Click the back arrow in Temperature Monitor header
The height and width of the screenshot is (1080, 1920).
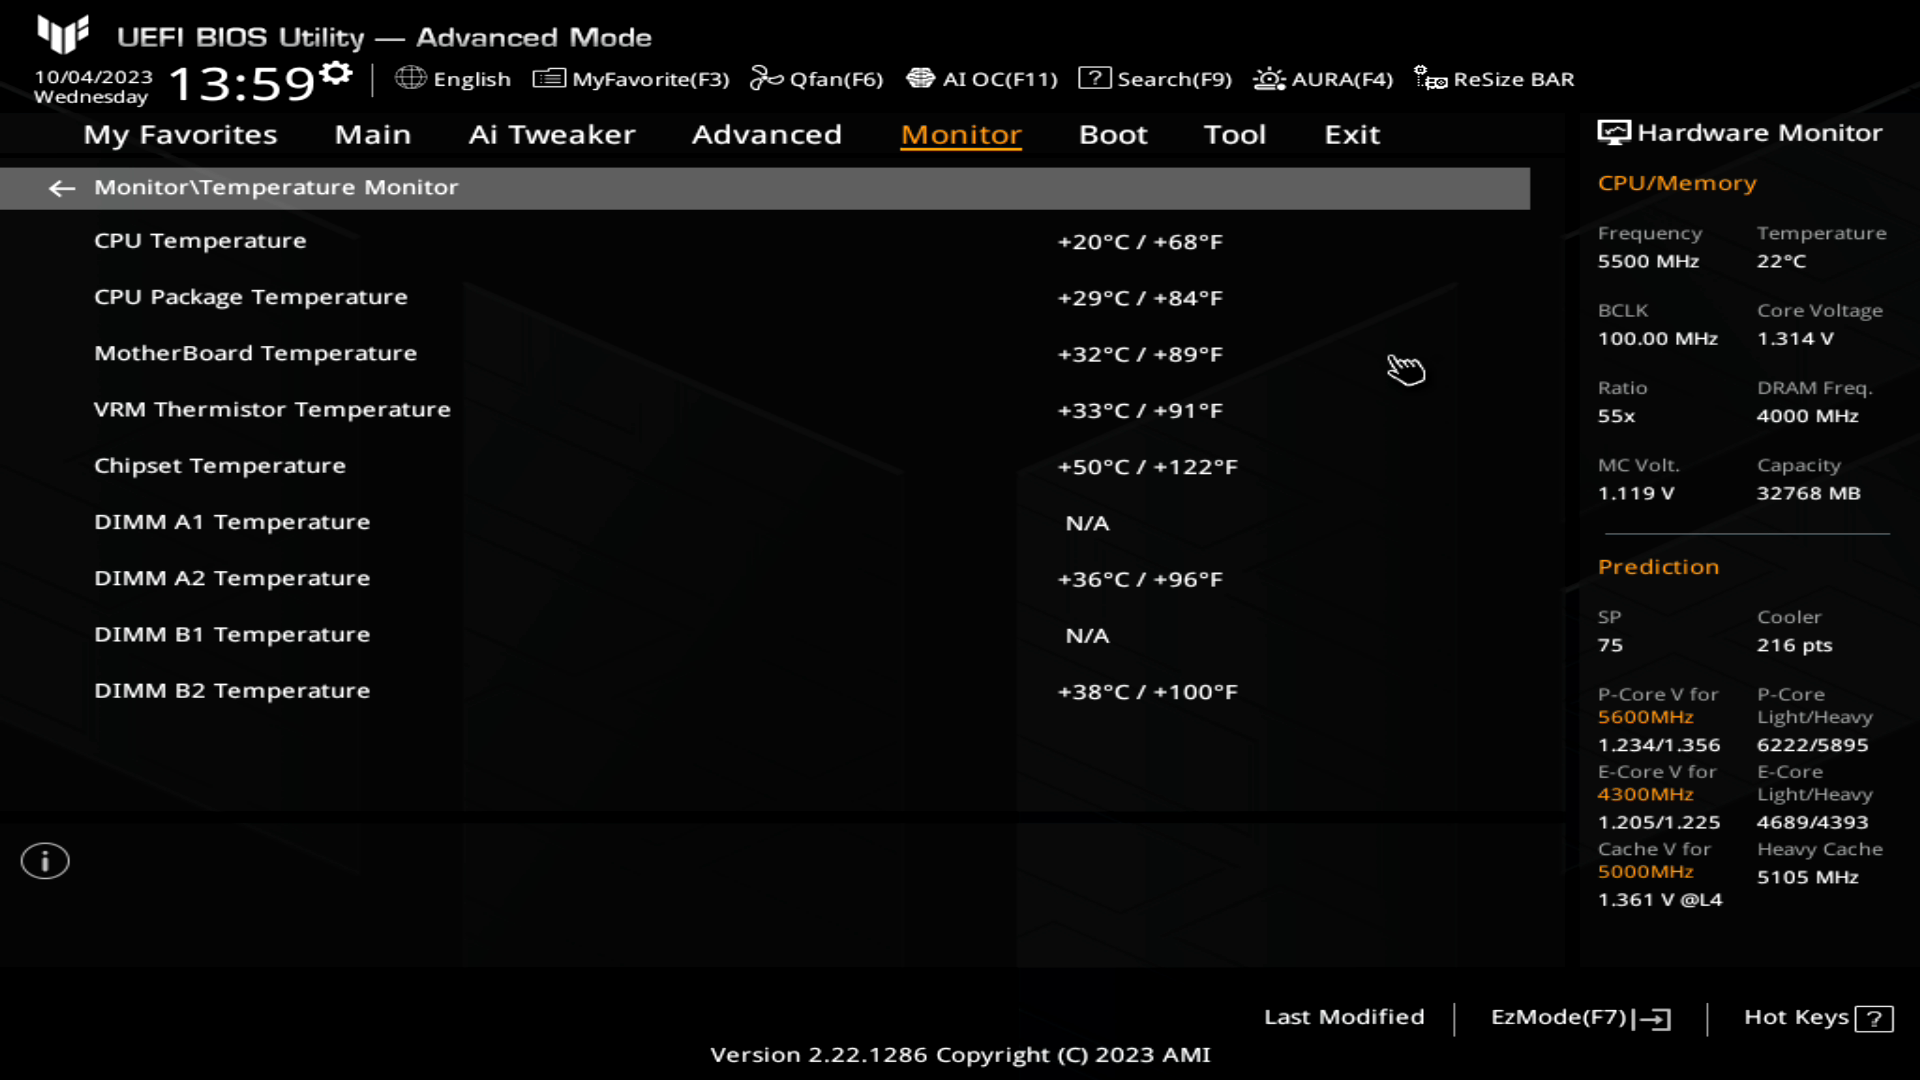(62, 188)
